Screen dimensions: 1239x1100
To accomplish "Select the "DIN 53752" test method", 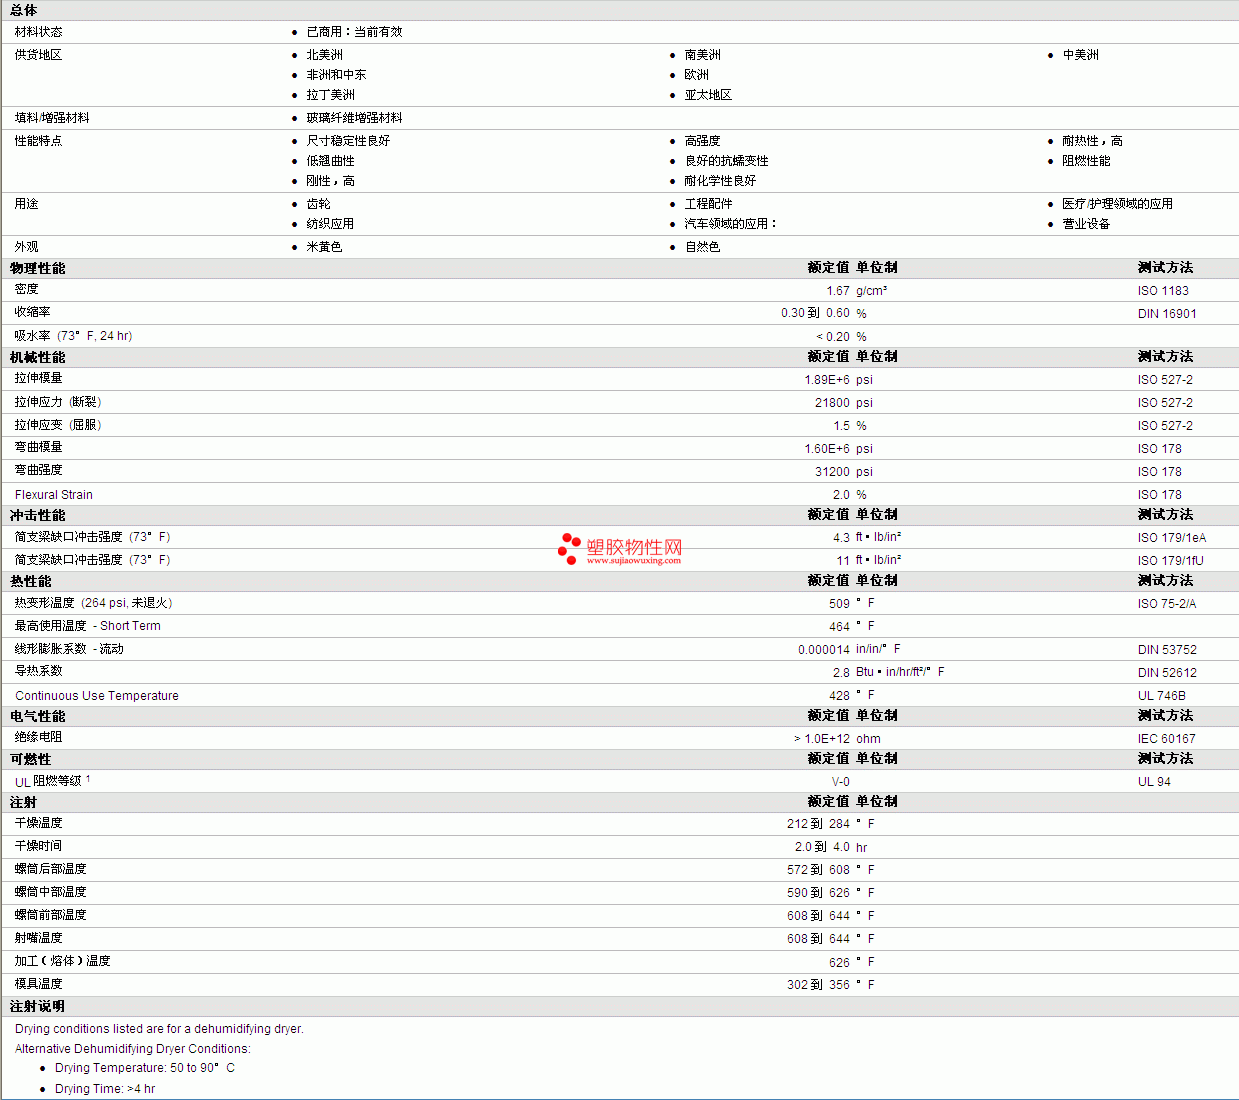I will tap(1167, 650).
